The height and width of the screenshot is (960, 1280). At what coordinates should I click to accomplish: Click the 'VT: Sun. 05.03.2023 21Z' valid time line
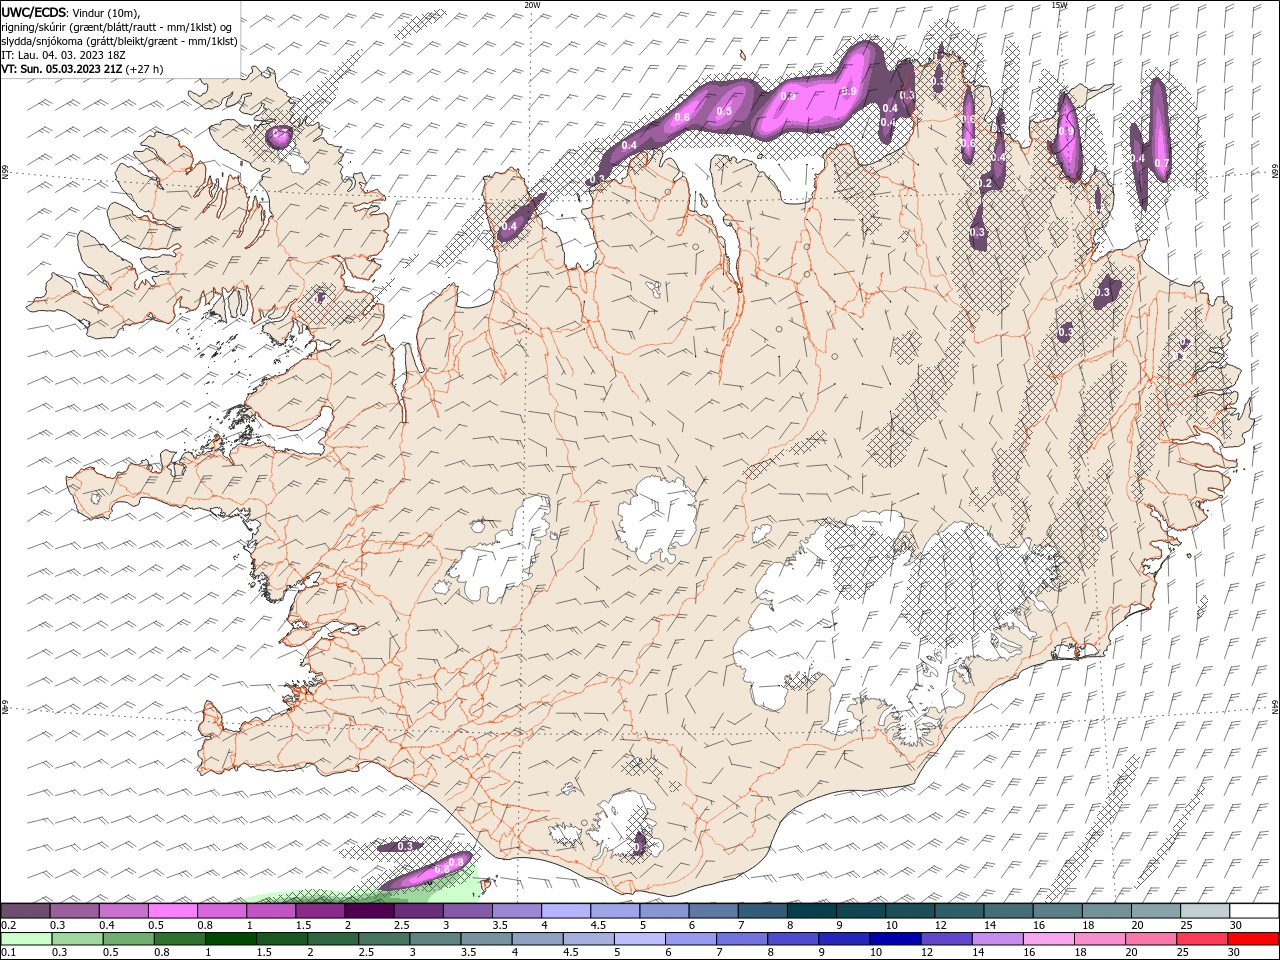pos(60,69)
